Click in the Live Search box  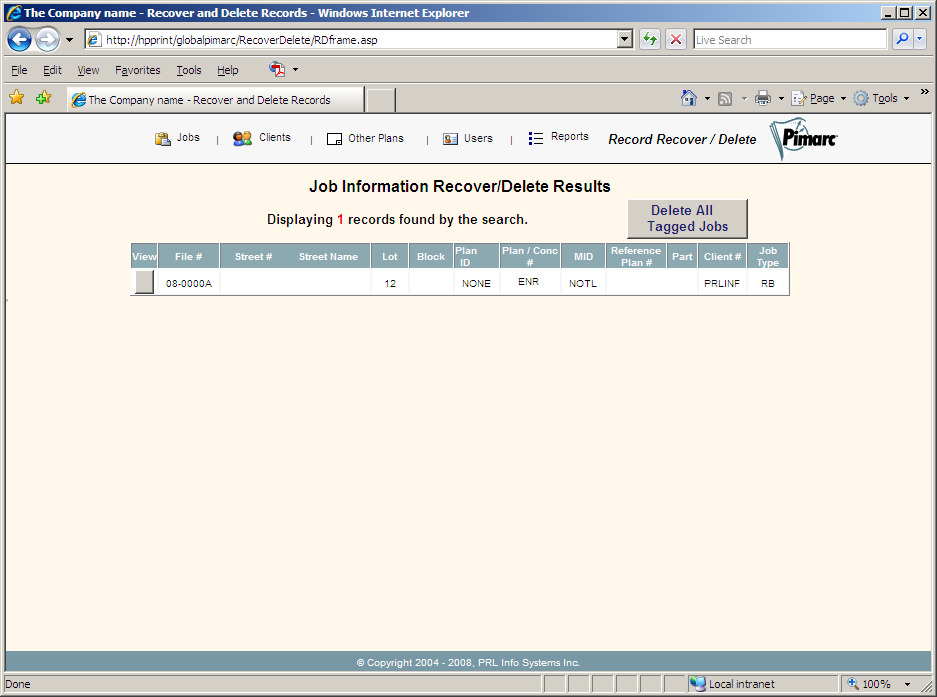point(789,40)
